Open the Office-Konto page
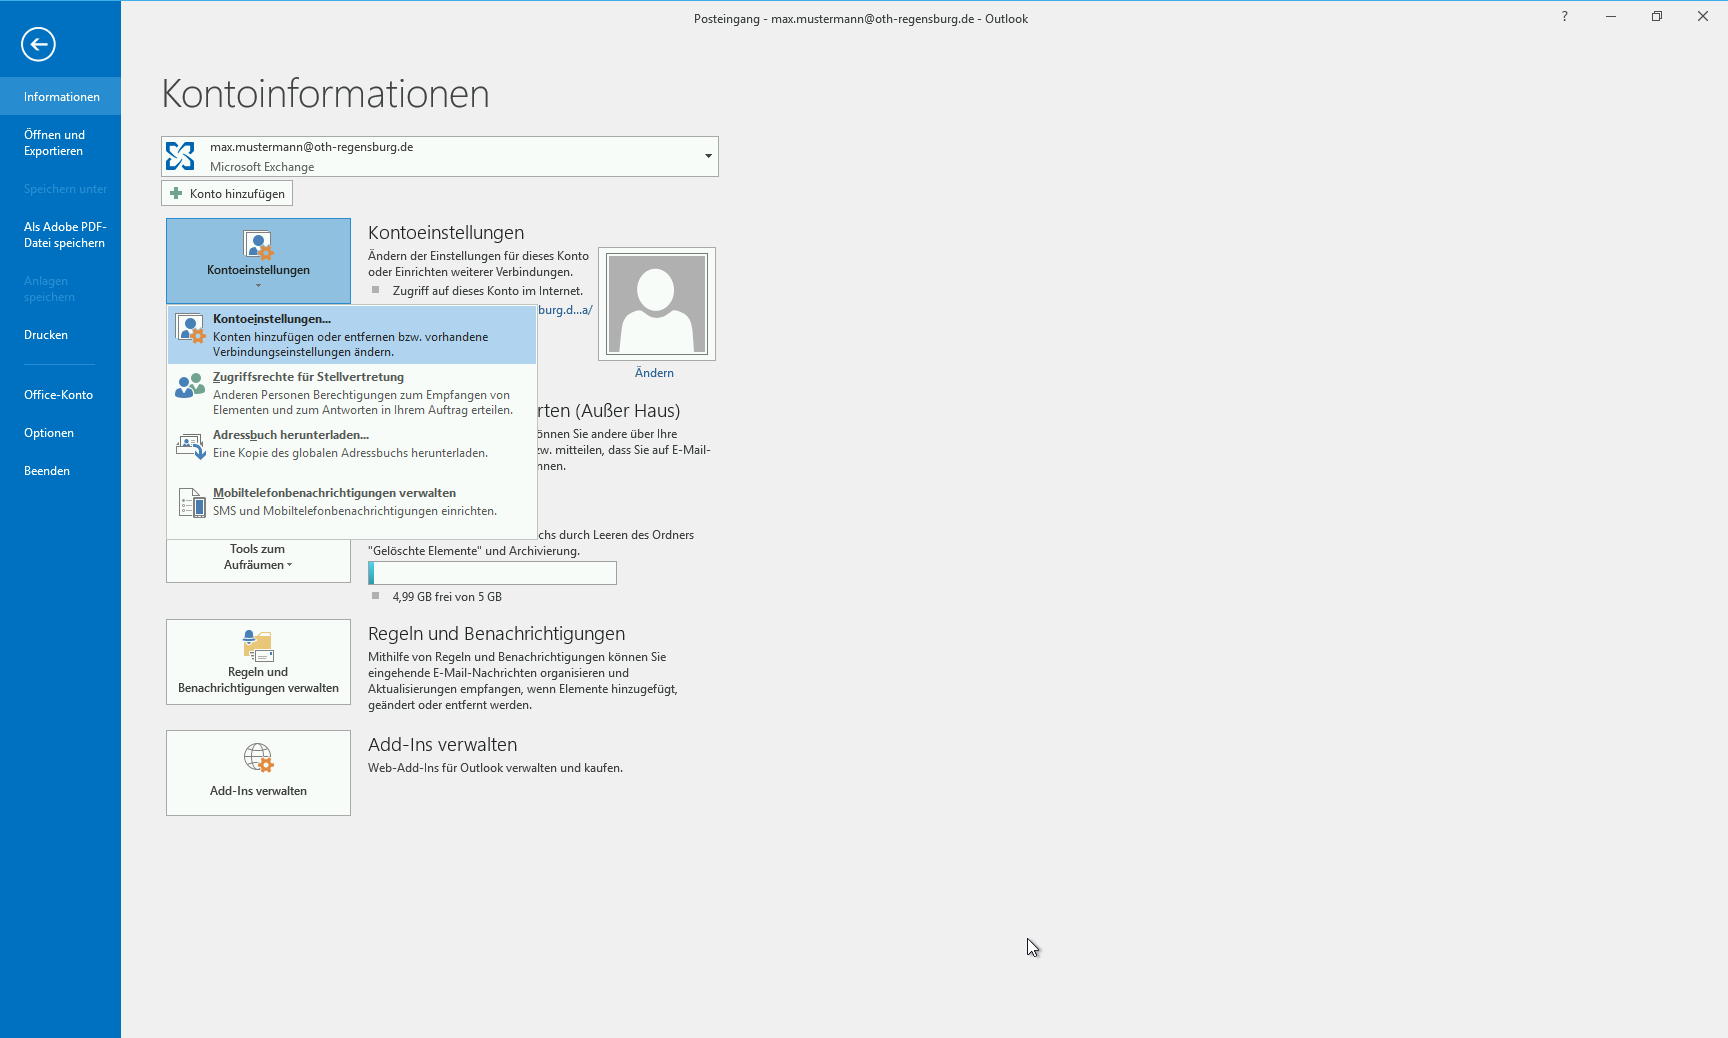1728x1038 pixels. [58, 395]
